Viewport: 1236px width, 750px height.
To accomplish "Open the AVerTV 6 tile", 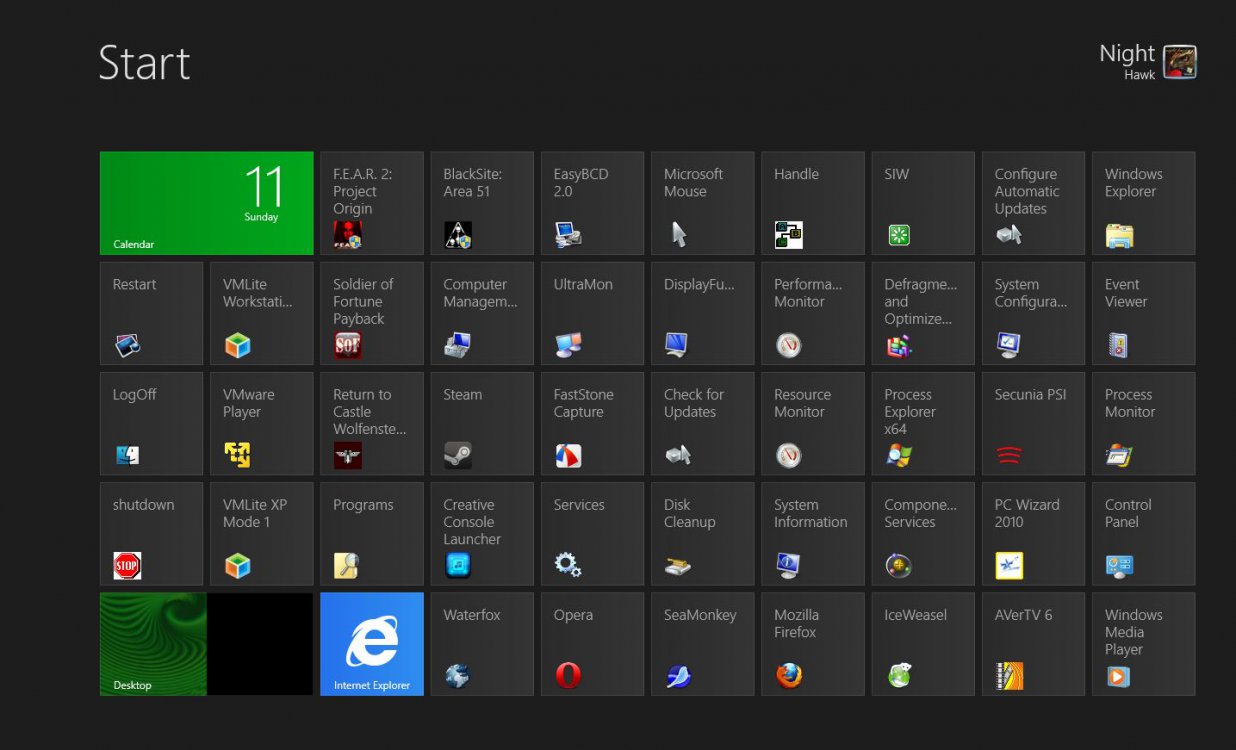I will [1033, 644].
